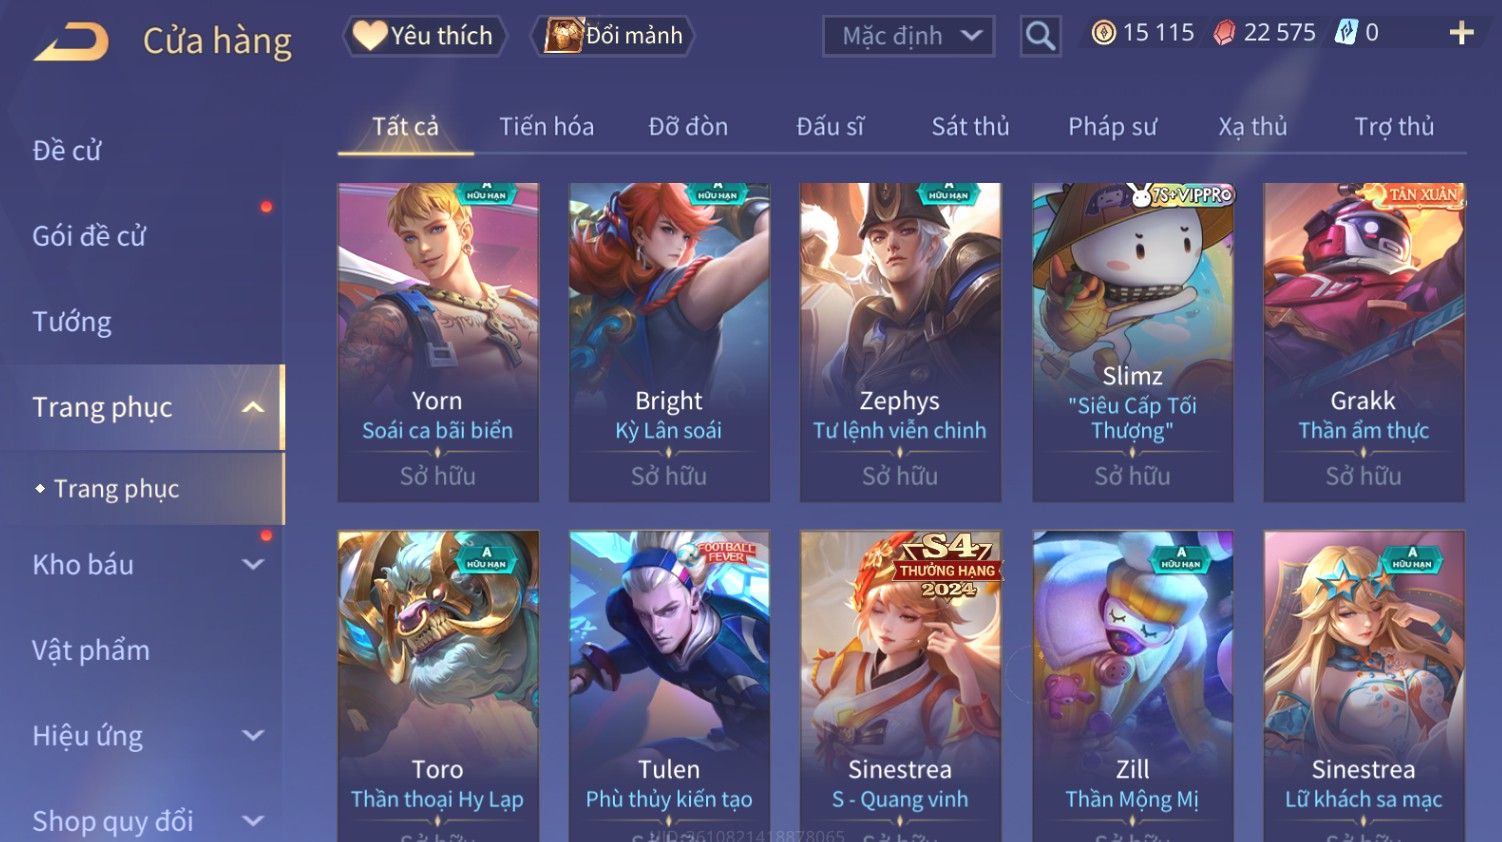Collapse the Trang phục sidebar section
Viewport: 1502px width, 842px height.
point(253,407)
